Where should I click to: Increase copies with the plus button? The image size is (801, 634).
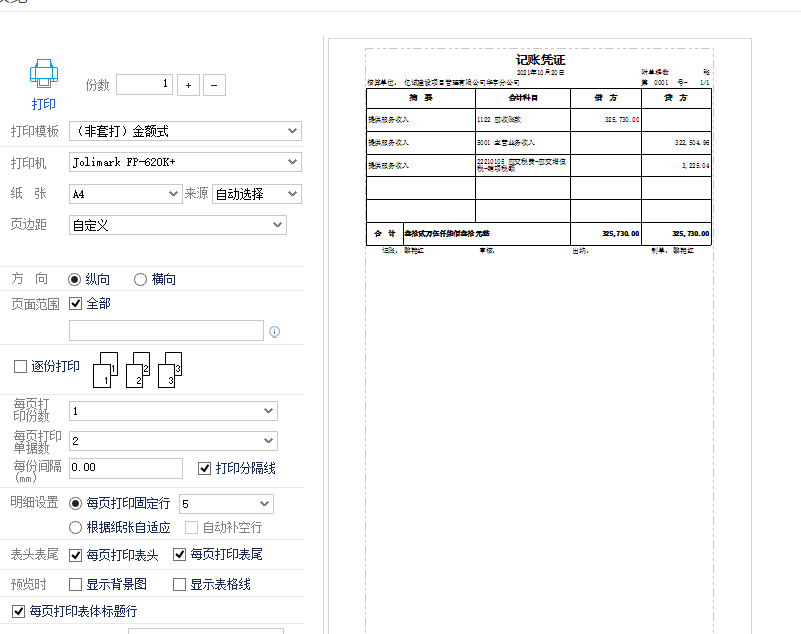pos(189,85)
